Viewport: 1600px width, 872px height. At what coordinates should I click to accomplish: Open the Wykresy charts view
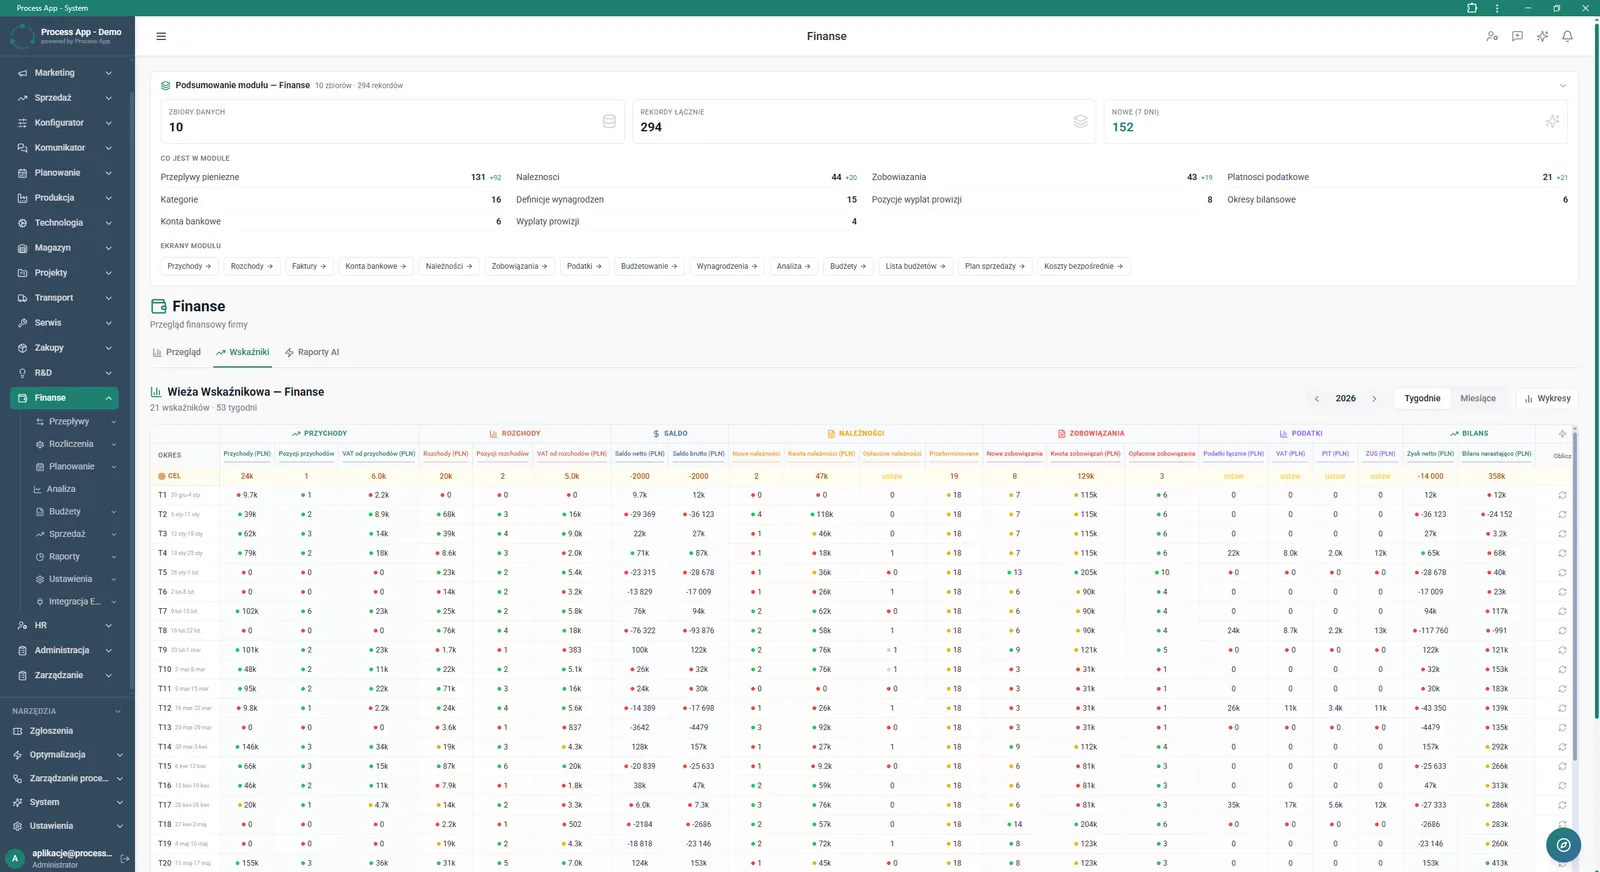coord(1547,398)
